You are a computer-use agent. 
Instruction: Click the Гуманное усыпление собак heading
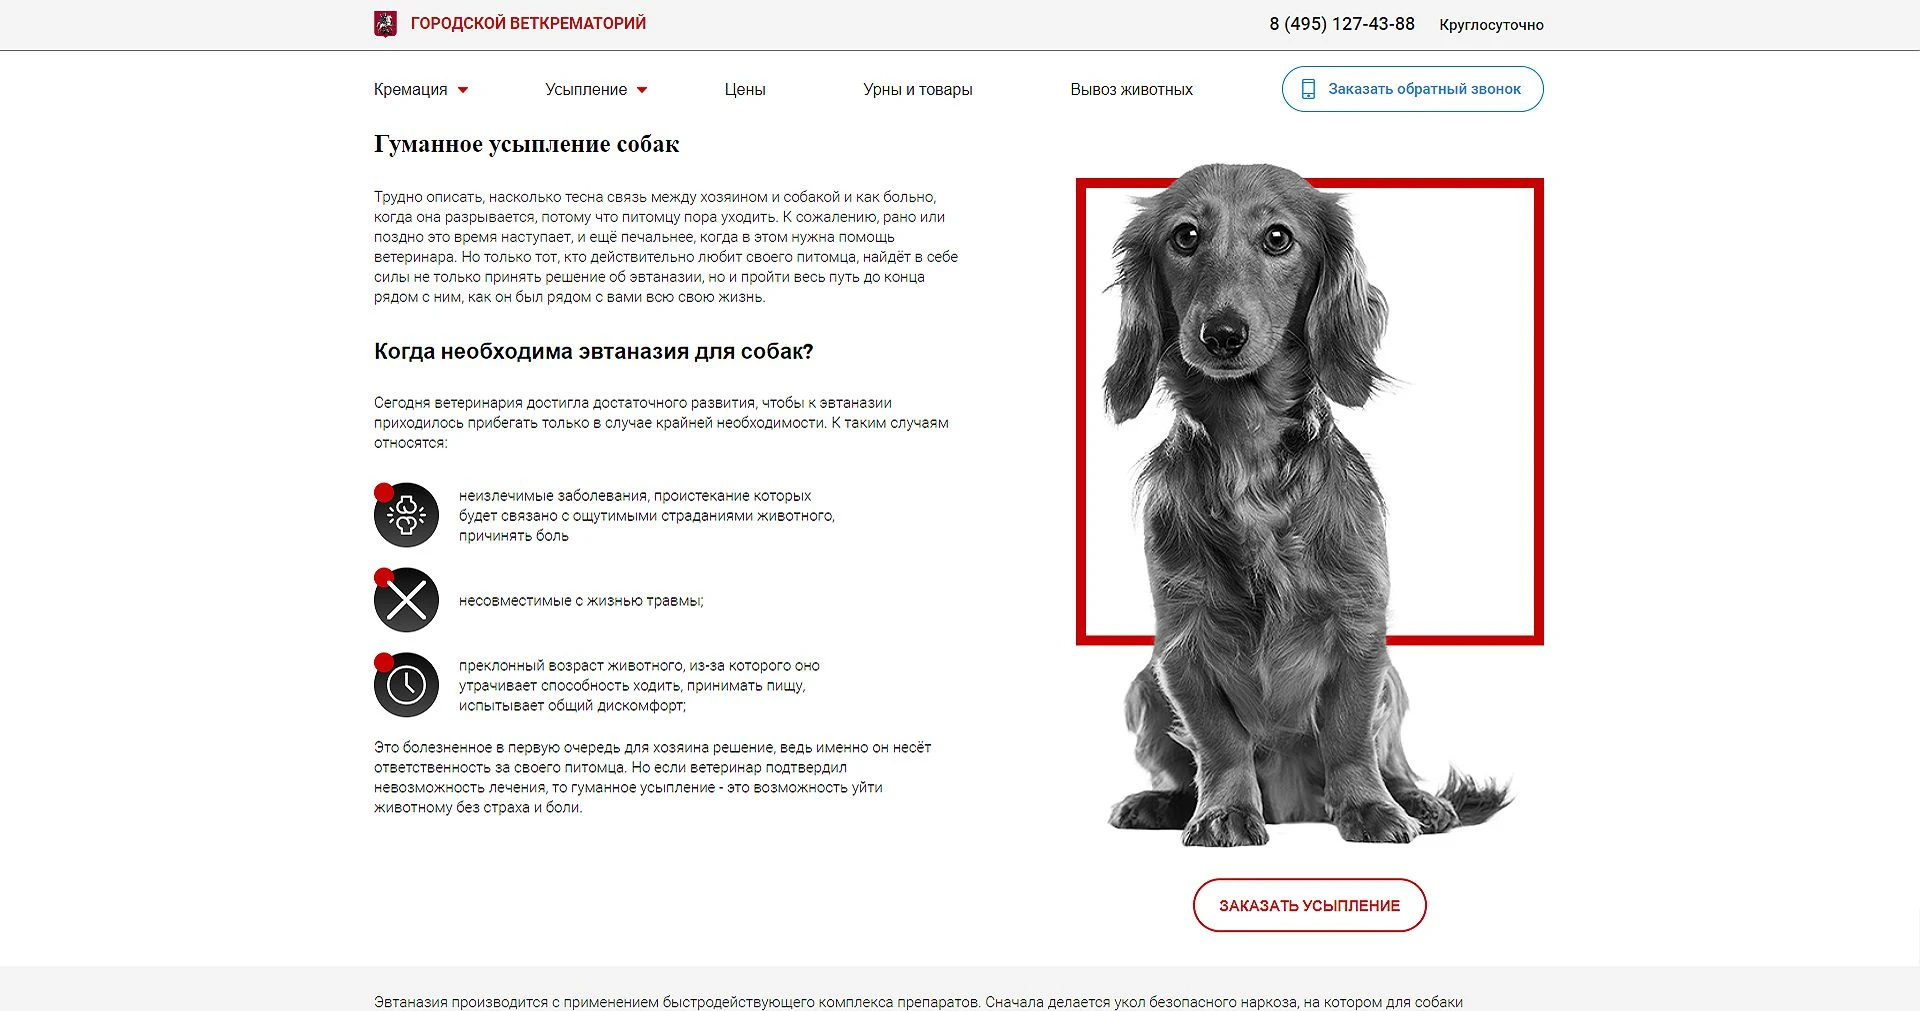pyautogui.click(x=526, y=144)
